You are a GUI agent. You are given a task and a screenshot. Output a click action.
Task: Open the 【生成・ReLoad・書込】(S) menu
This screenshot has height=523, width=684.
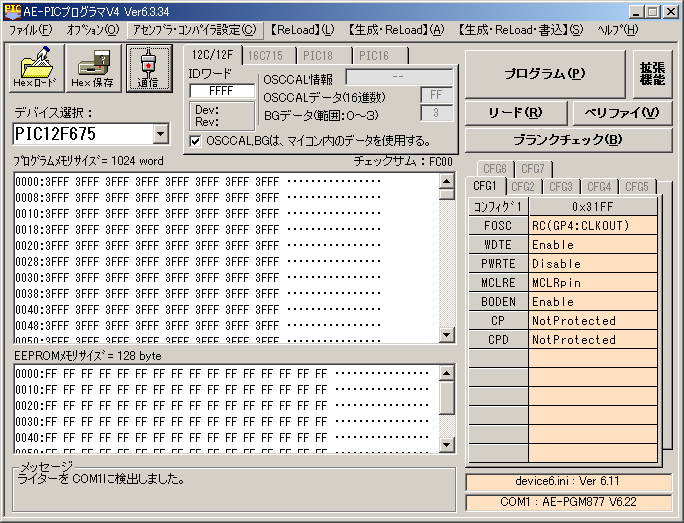point(520,30)
